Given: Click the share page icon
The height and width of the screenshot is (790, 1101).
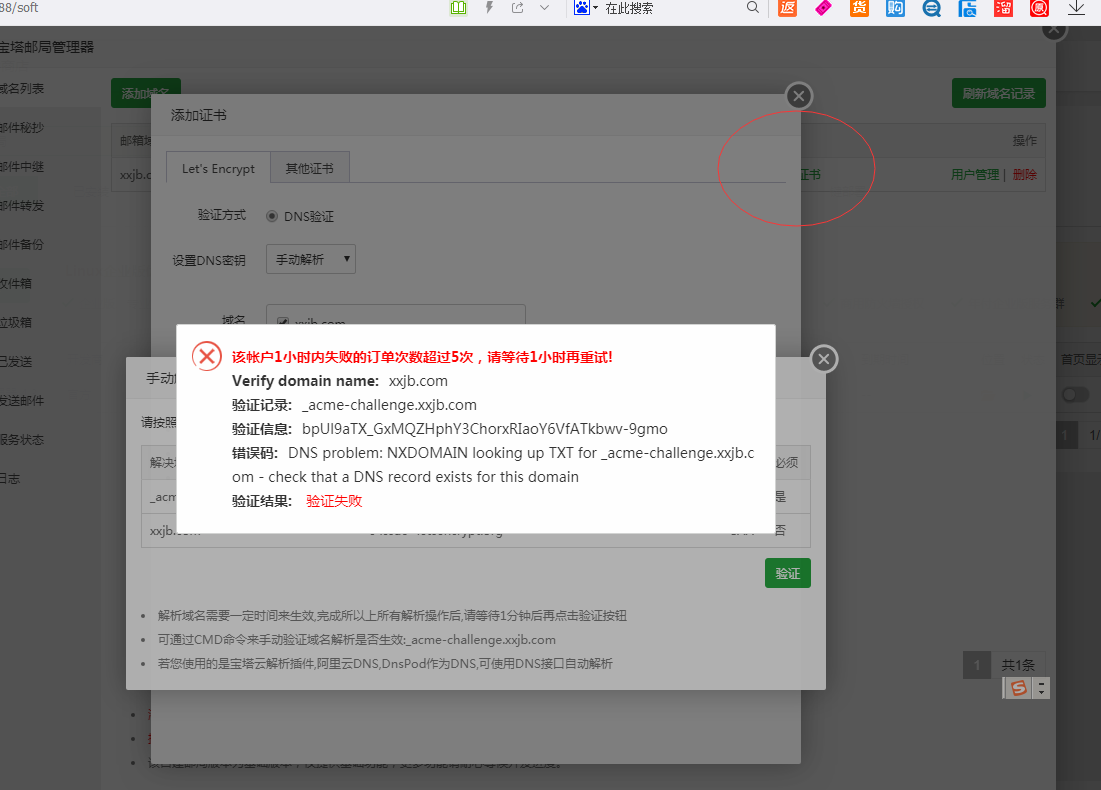Looking at the screenshot, I should [517, 8].
